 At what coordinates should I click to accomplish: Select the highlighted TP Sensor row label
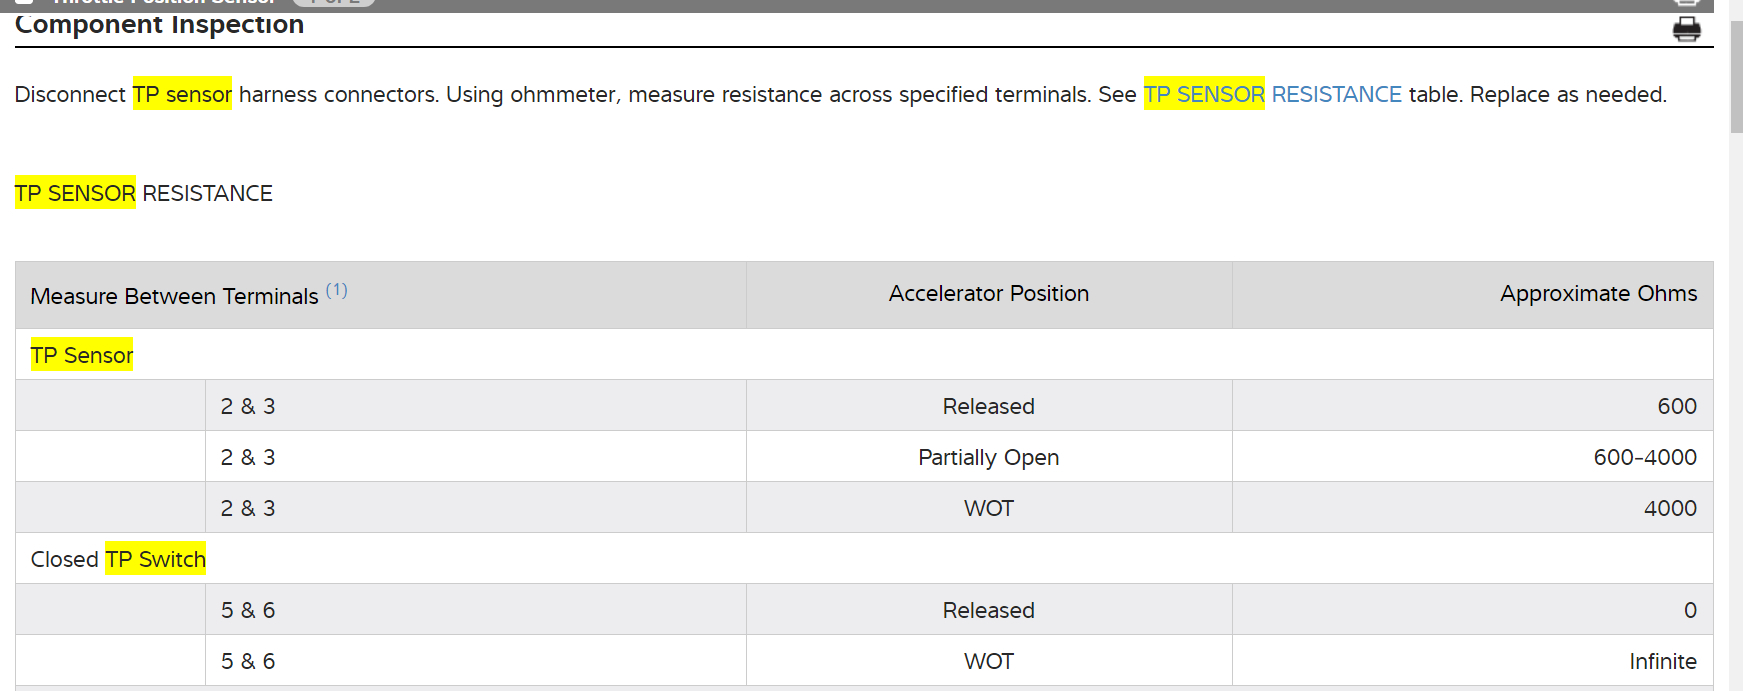(x=82, y=355)
